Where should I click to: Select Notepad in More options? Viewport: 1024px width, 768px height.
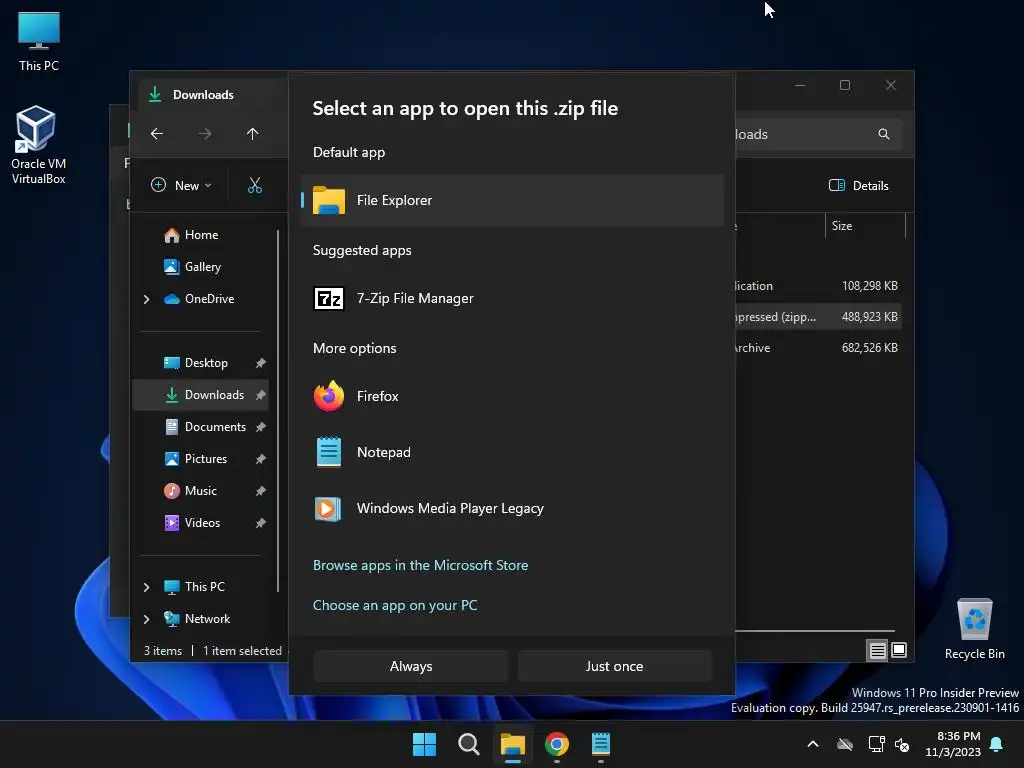point(512,452)
